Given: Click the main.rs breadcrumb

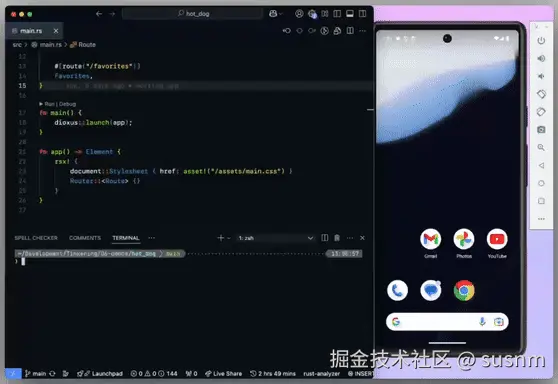Looking at the screenshot, I should [x=51, y=45].
